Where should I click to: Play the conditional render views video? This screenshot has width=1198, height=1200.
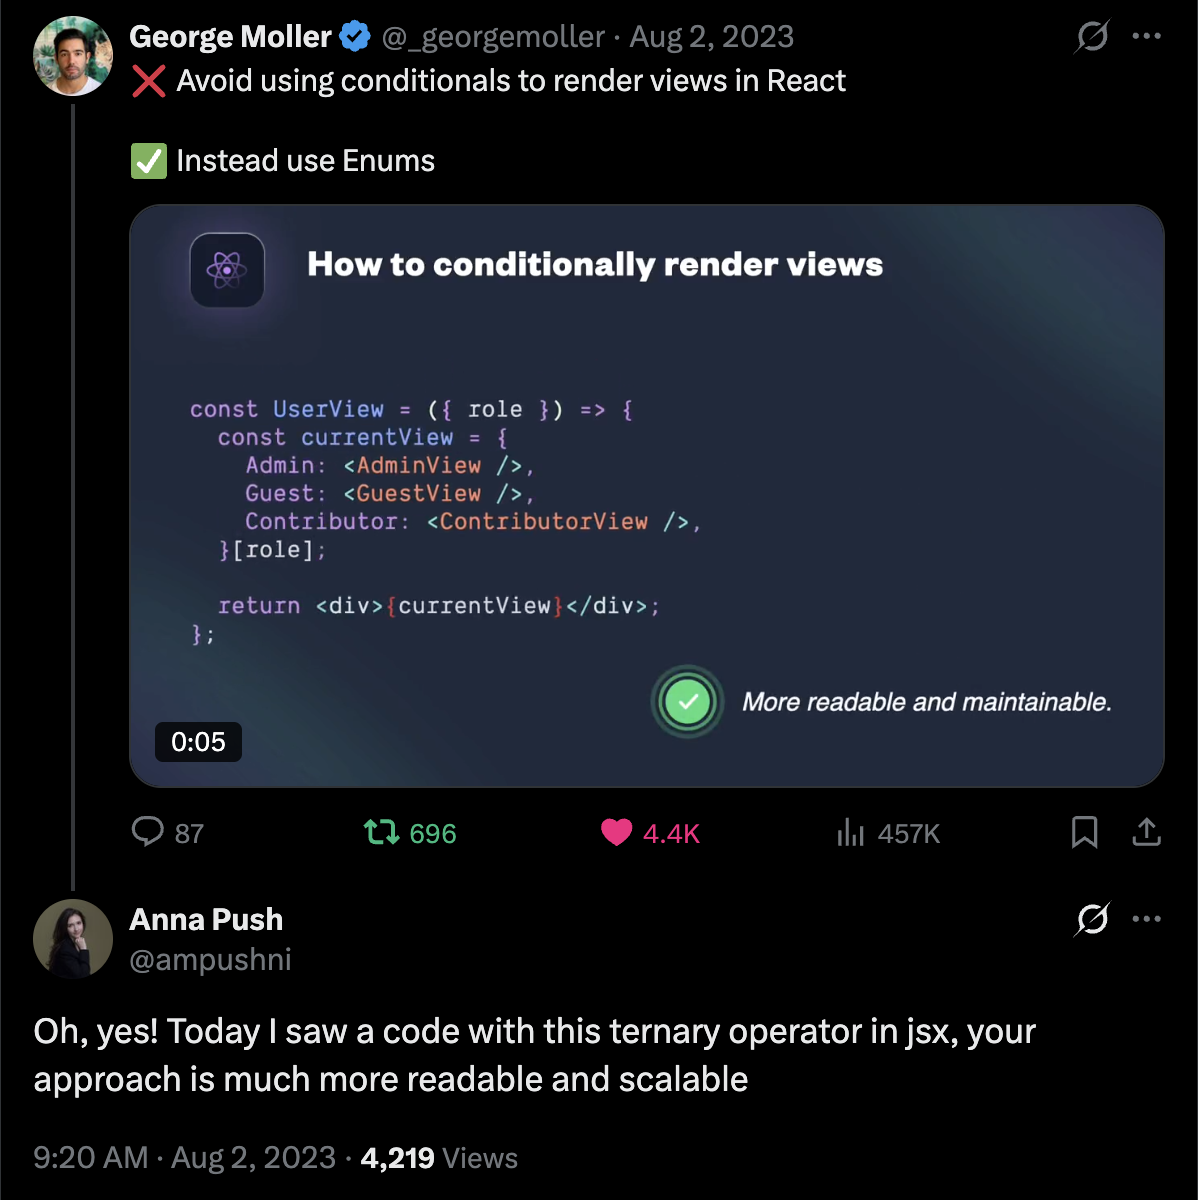[646, 496]
